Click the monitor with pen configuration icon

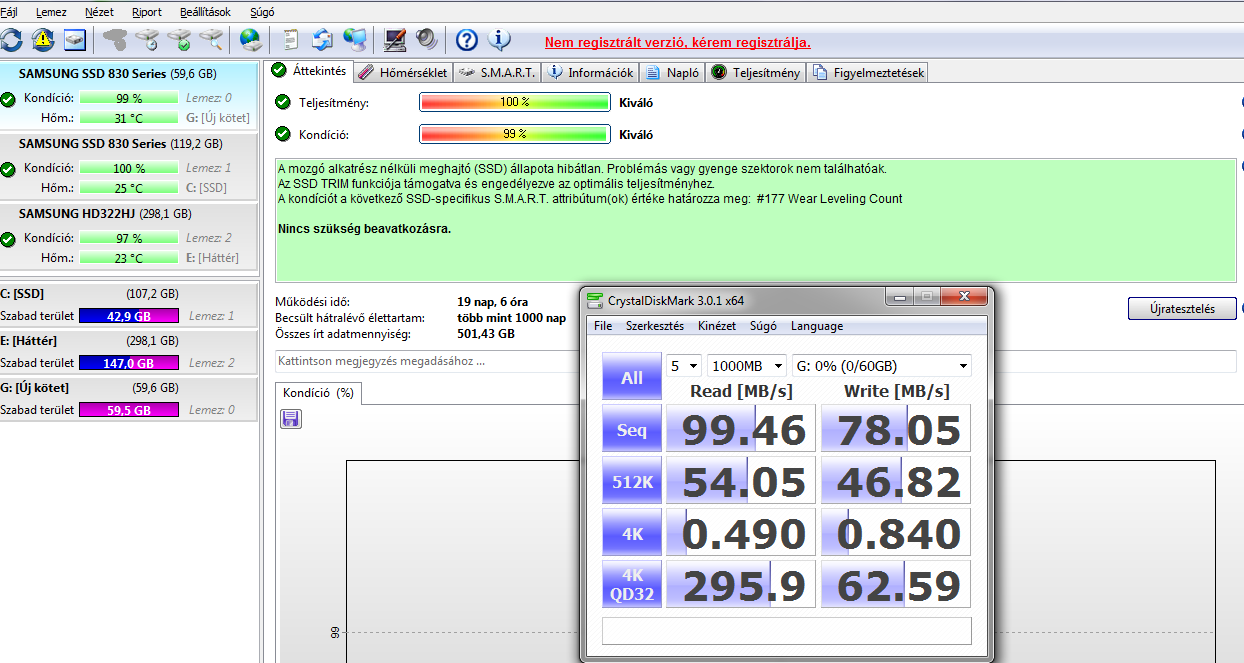click(395, 40)
